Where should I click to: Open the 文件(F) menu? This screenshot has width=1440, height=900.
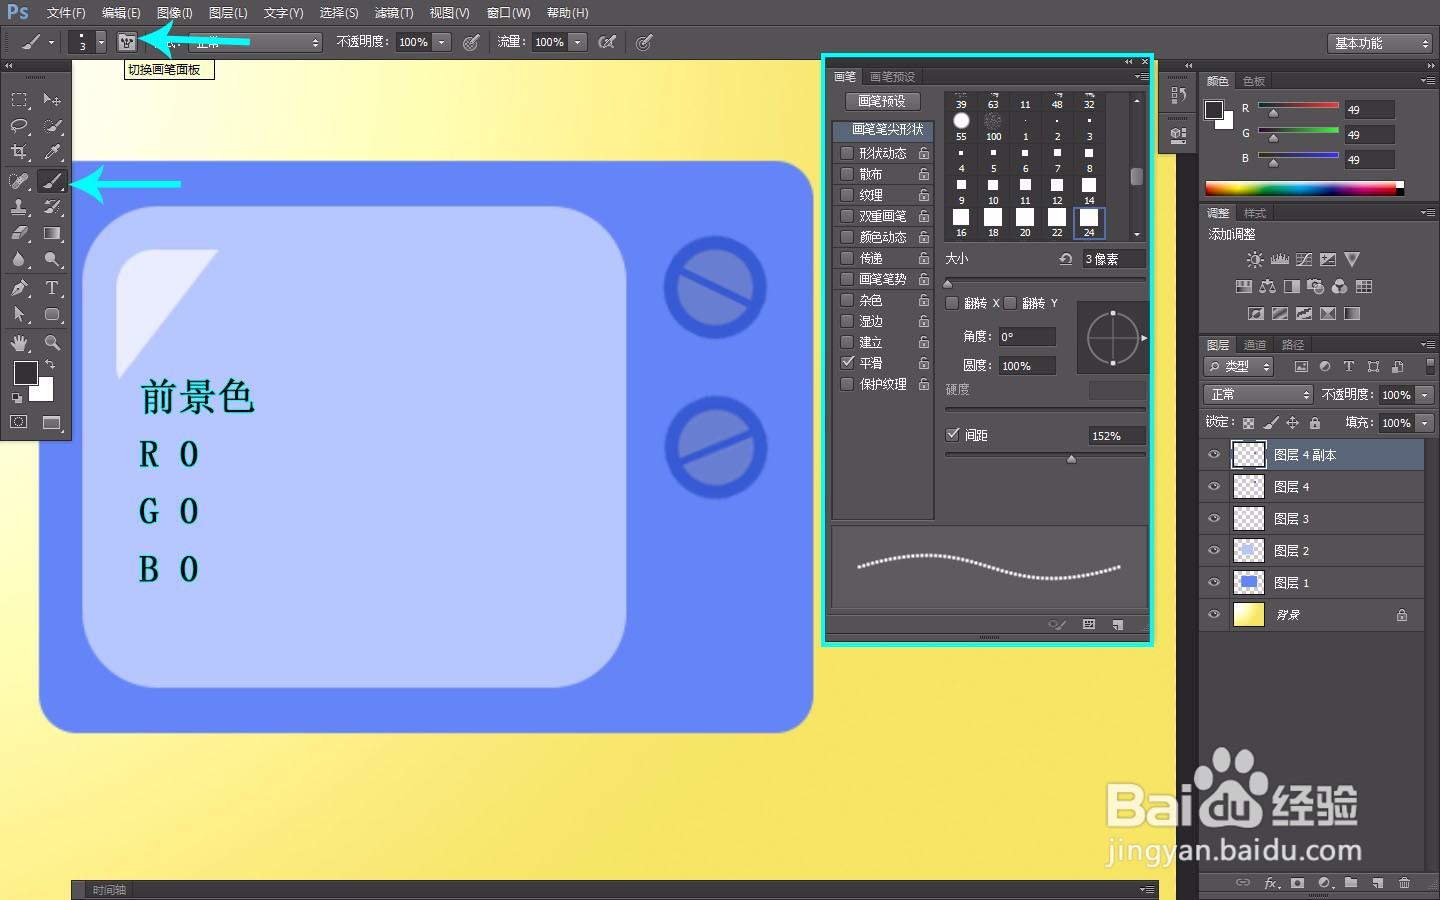[66, 13]
